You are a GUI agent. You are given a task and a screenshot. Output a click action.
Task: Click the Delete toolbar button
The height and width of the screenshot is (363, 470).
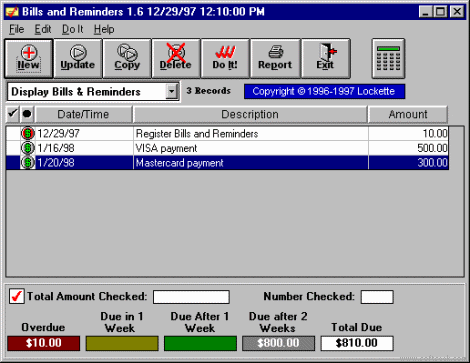click(x=176, y=58)
